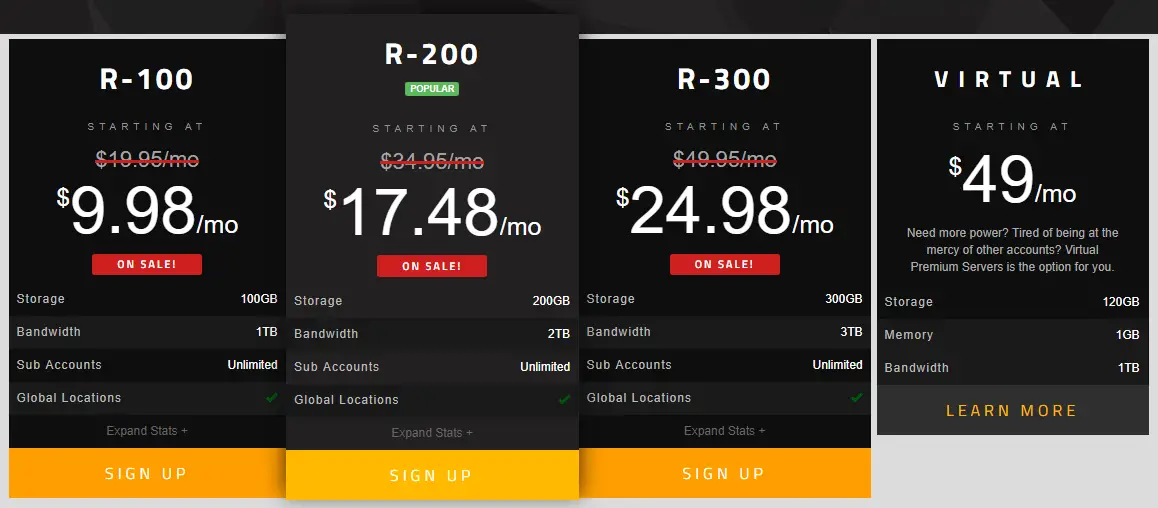The image size is (1158, 508).
Task: Click the green POPULAR badge under R-200
Action: [x=432, y=89]
